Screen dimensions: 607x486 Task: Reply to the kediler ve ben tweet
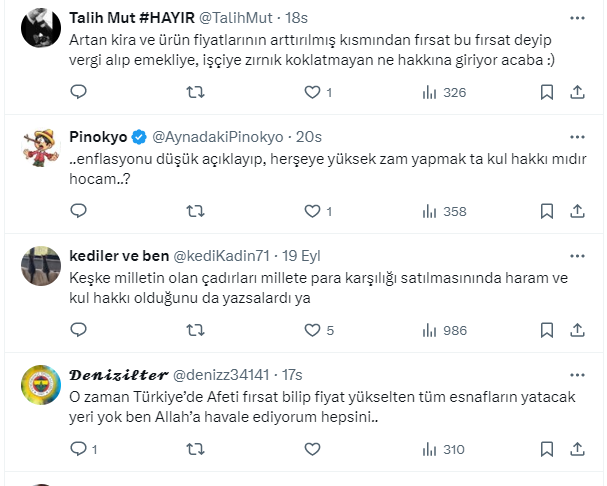click(x=79, y=329)
